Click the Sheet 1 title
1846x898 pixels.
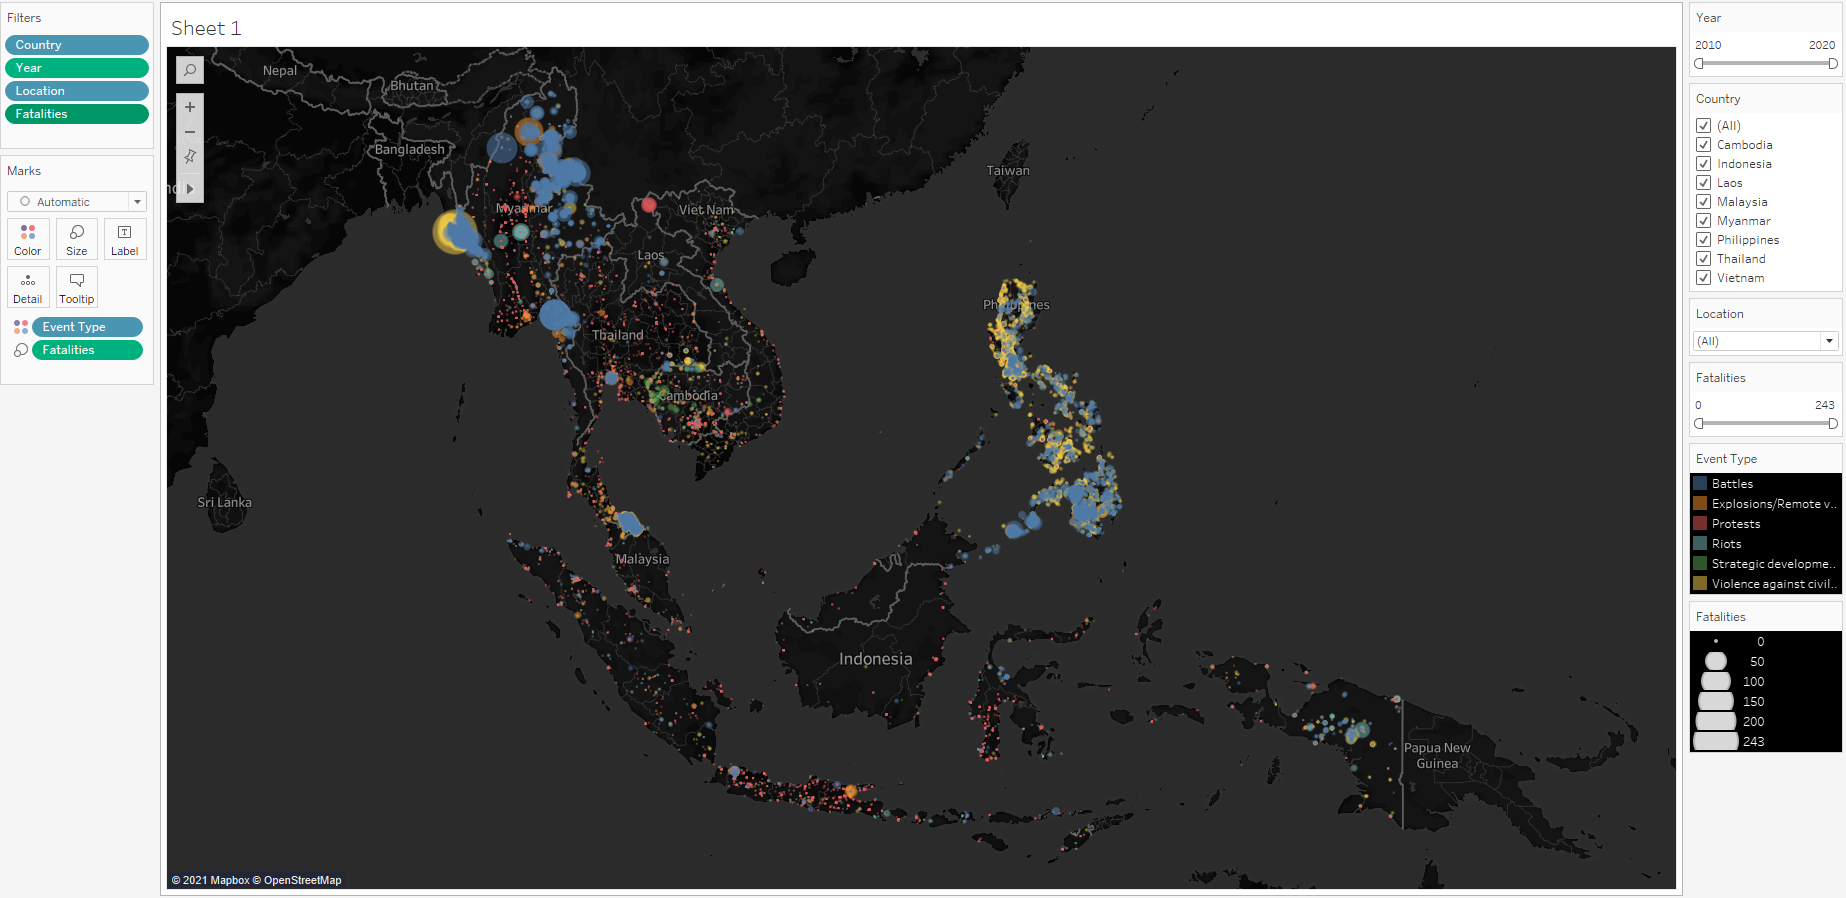(206, 28)
